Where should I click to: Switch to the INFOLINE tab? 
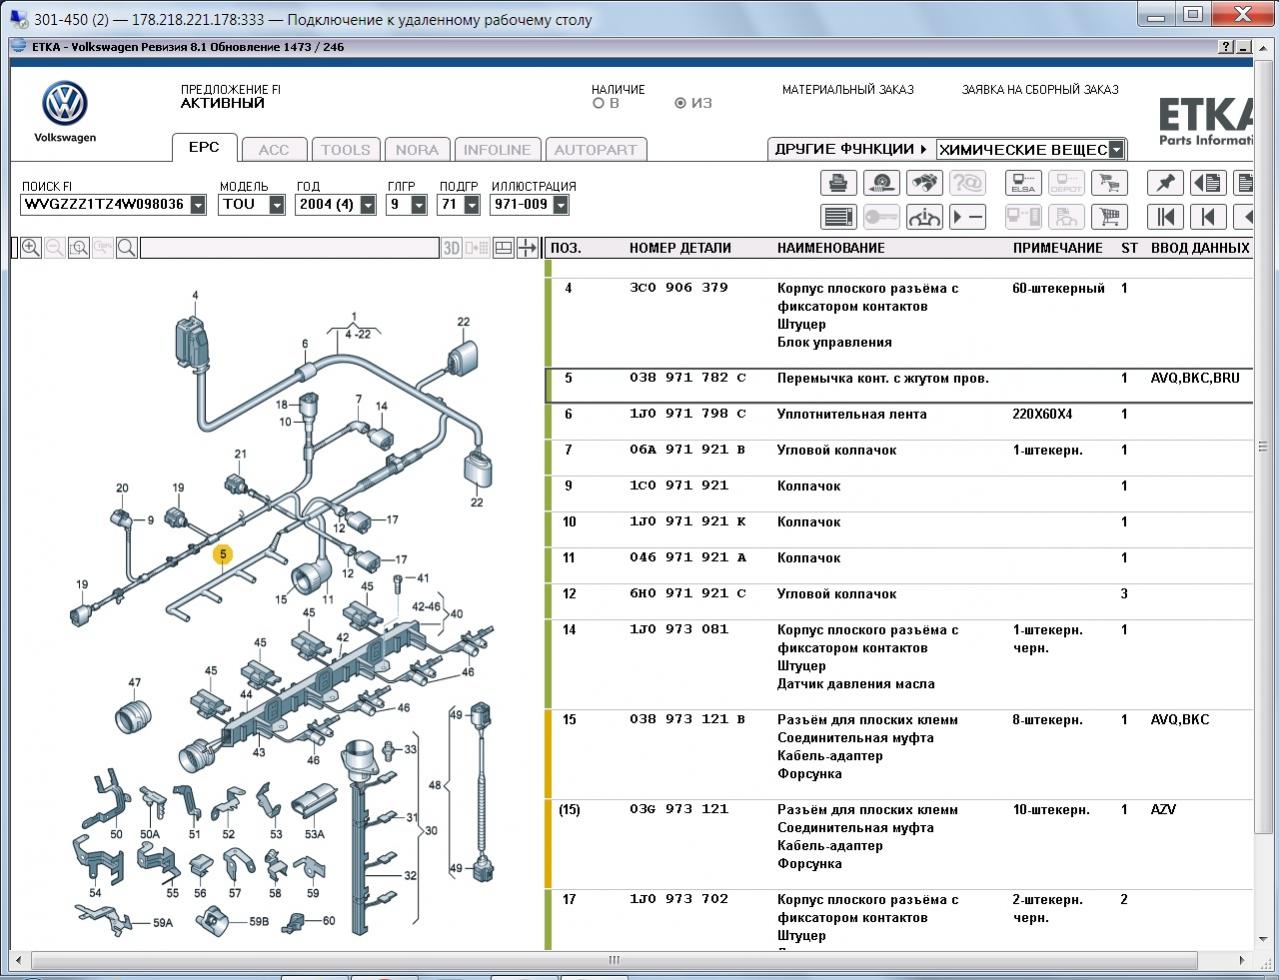pyautogui.click(x=497, y=150)
